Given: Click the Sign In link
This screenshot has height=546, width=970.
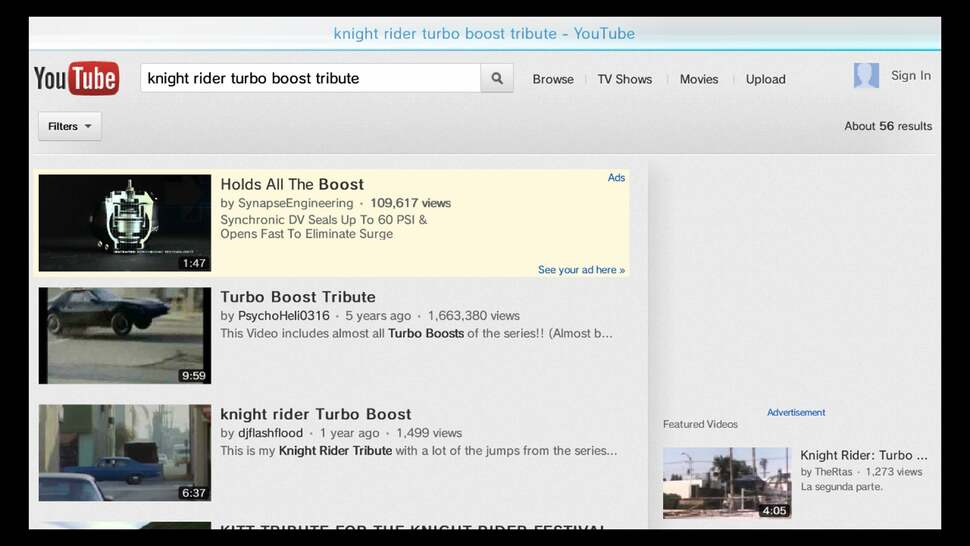Looking at the screenshot, I should pyautogui.click(x=910, y=75).
